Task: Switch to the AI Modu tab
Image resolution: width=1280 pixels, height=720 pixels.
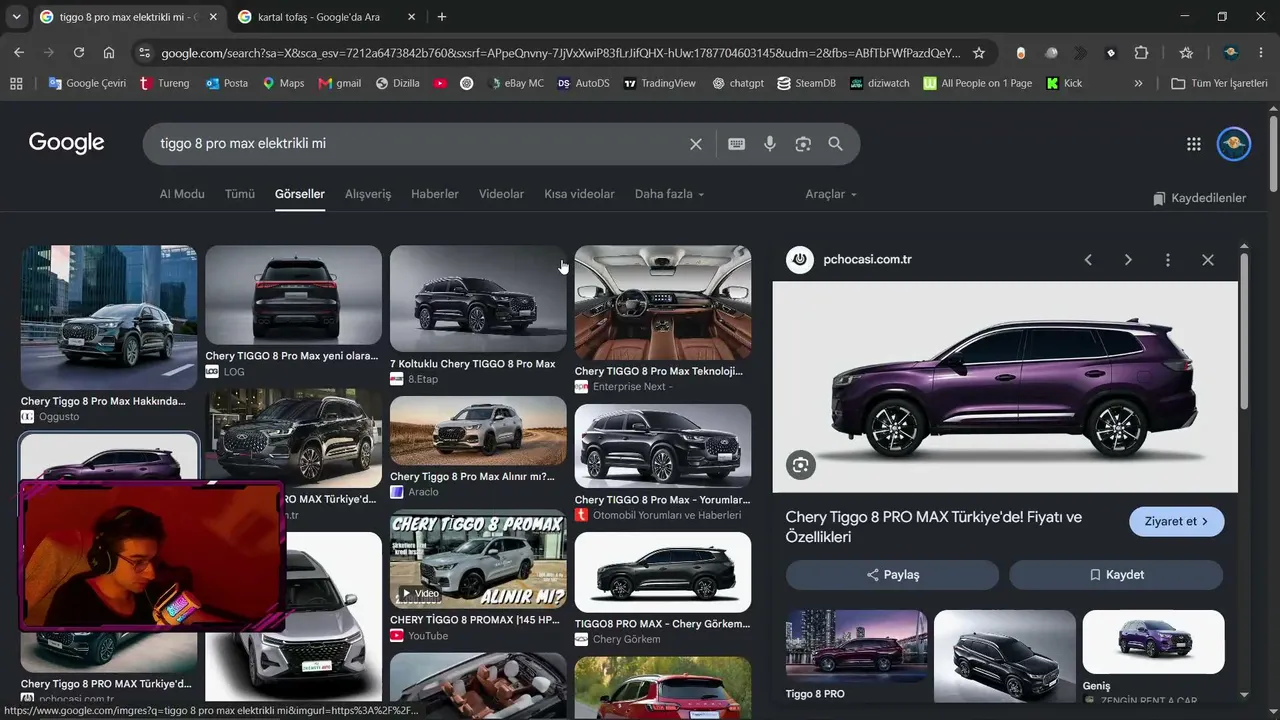Action: pyautogui.click(x=182, y=194)
